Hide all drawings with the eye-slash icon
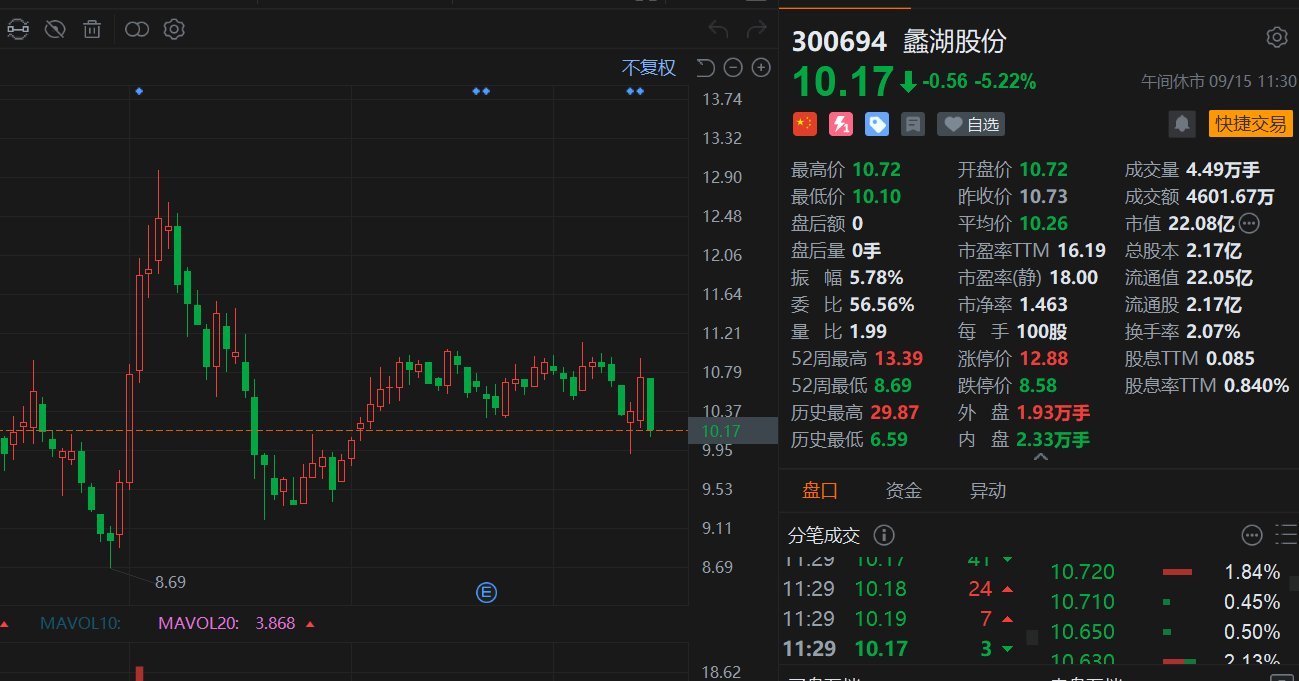 [x=55, y=29]
